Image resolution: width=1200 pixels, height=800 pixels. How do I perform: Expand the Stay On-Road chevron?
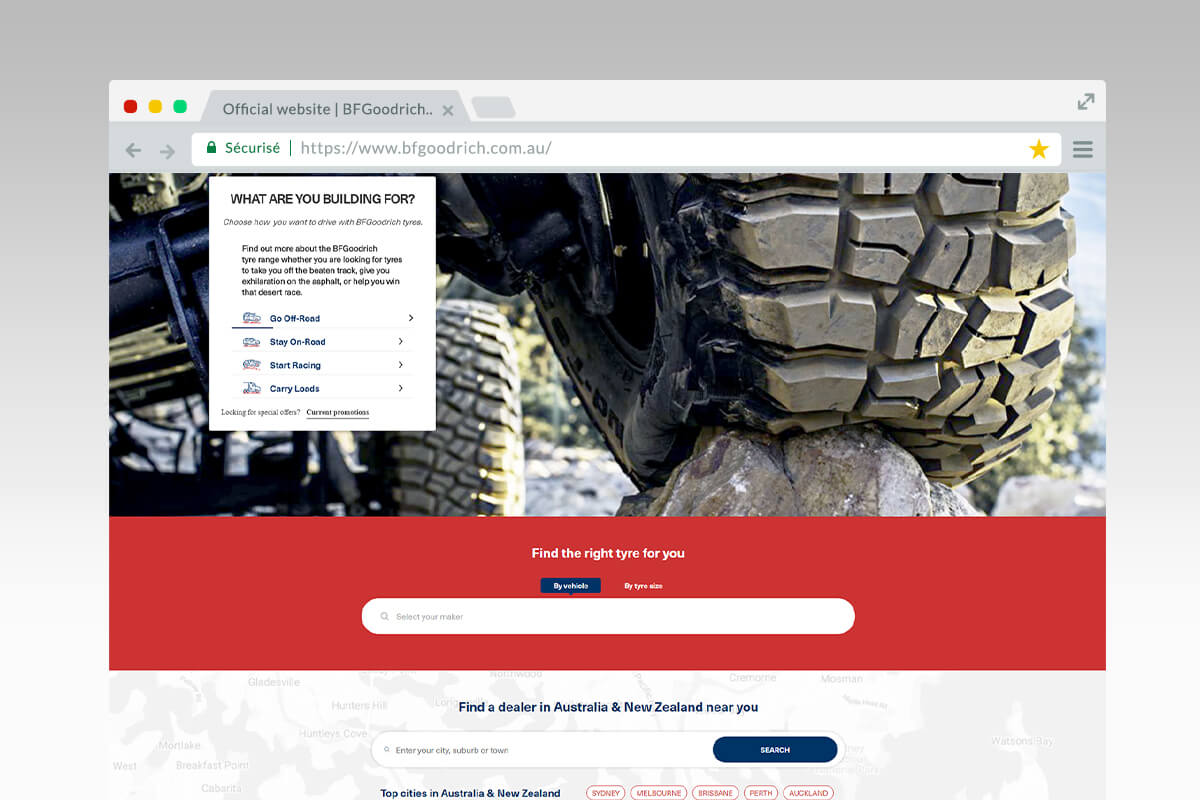[401, 341]
